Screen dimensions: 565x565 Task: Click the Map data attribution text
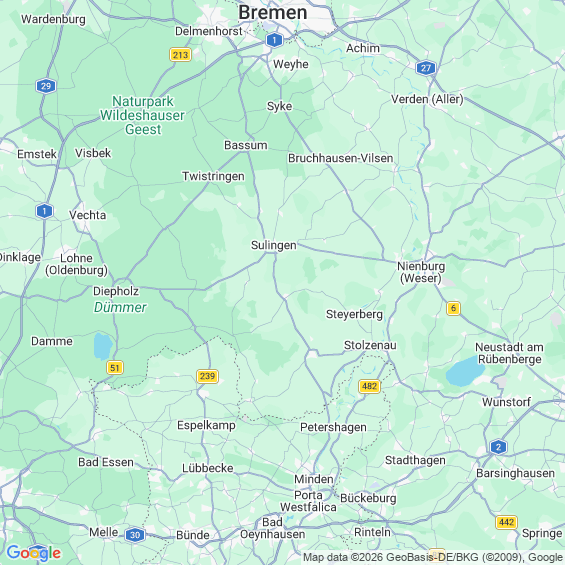(x=433, y=557)
